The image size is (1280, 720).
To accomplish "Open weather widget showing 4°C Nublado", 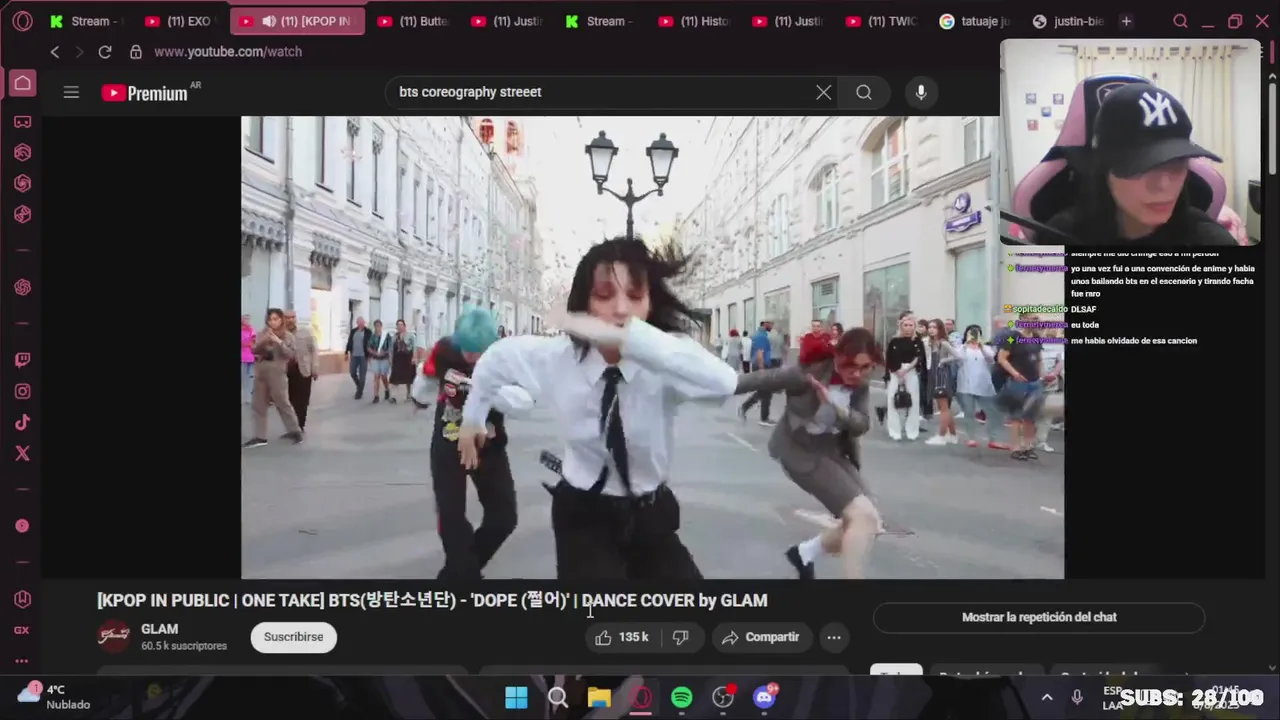I will [x=54, y=697].
